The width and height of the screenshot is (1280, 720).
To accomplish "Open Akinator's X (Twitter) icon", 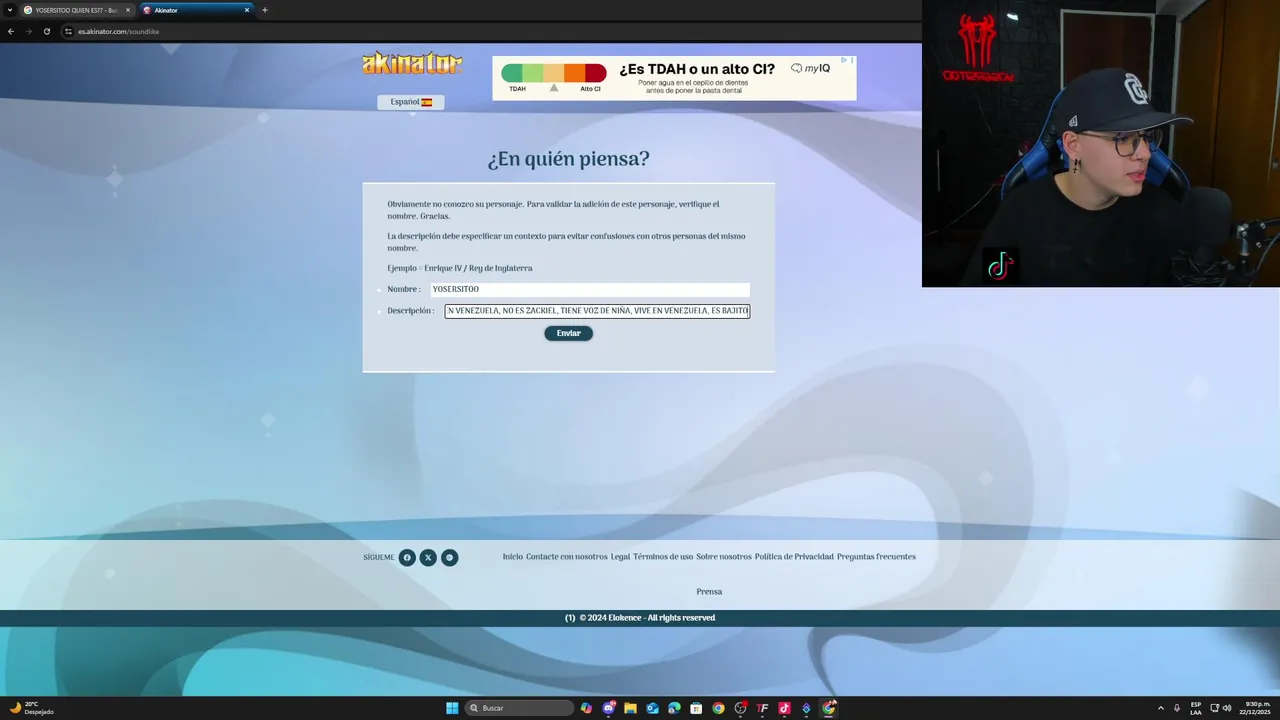I will click(428, 557).
